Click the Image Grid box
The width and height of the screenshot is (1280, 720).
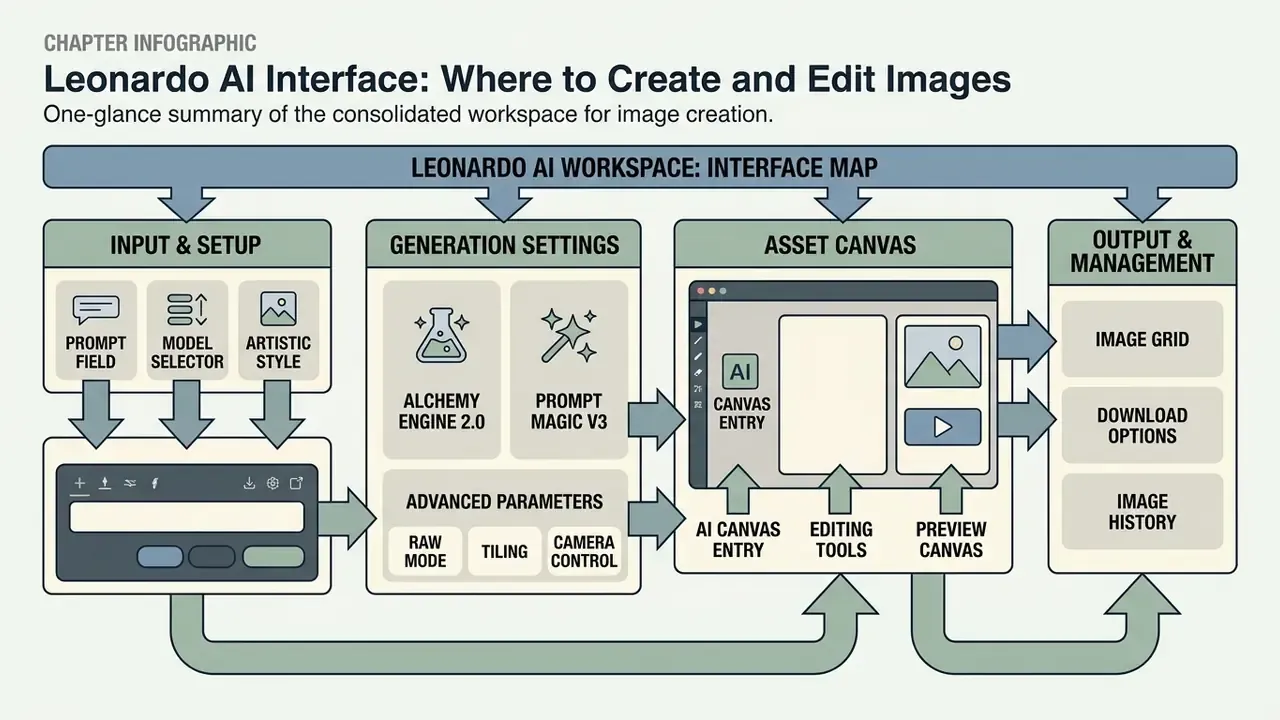tap(1142, 339)
